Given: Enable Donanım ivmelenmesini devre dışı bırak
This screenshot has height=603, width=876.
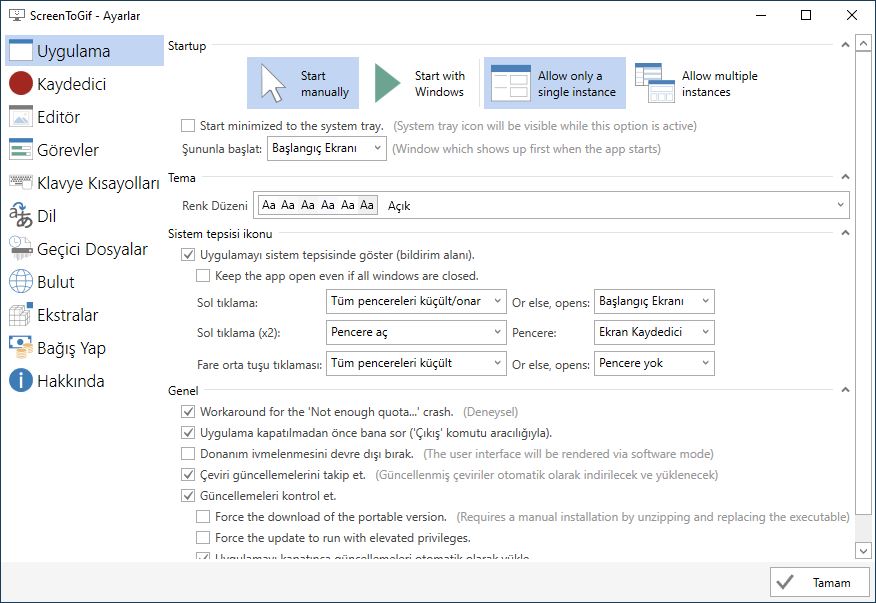Looking at the screenshot, I should click(x=188, y=453).
